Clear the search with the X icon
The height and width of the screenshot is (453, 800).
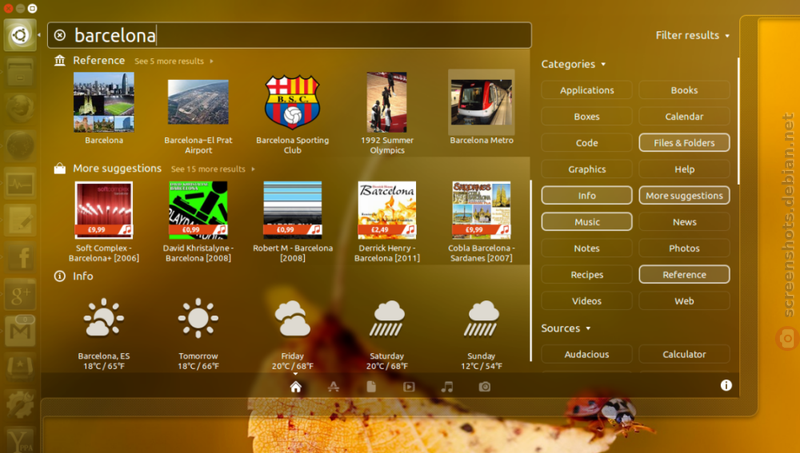(60, 35)
